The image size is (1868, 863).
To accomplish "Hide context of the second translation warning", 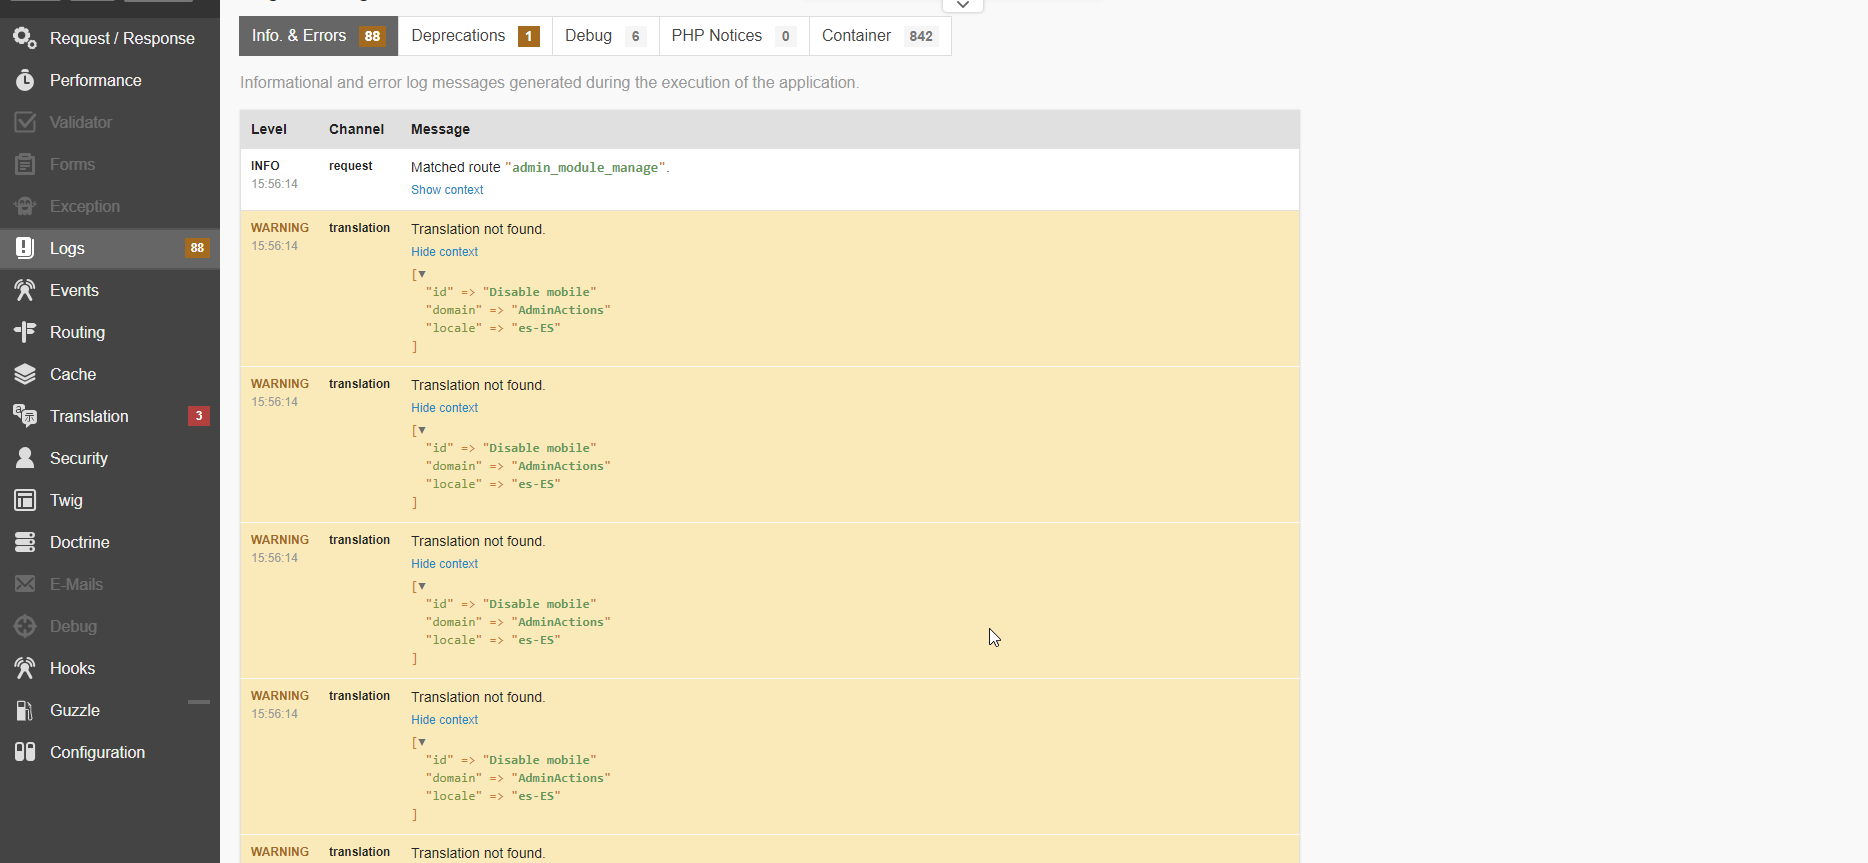I will [444, 408].
